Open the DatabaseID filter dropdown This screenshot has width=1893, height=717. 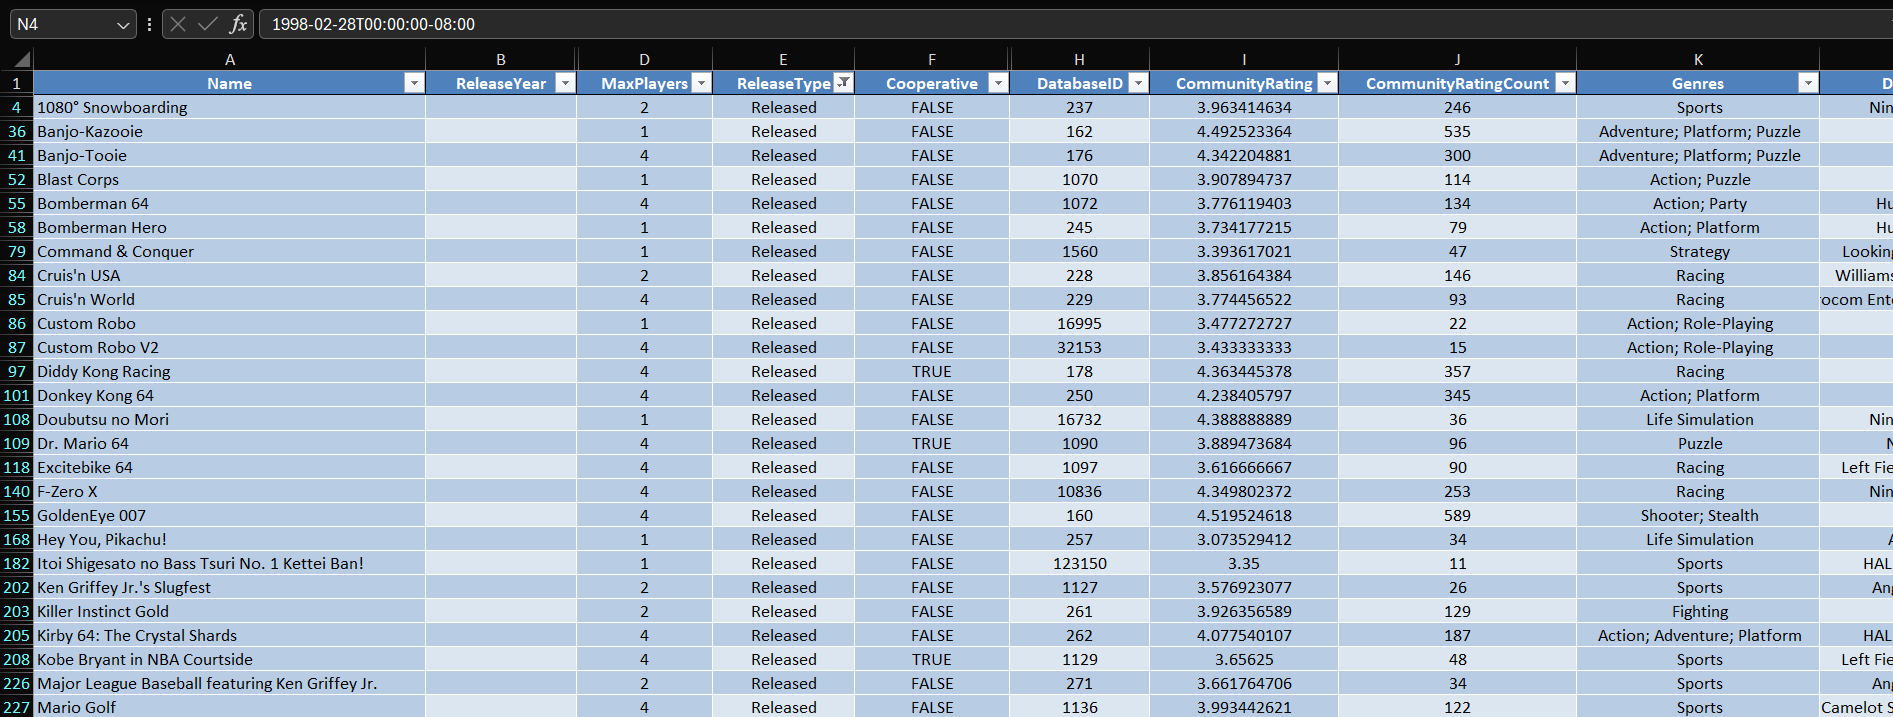[x=1138, y=83]
